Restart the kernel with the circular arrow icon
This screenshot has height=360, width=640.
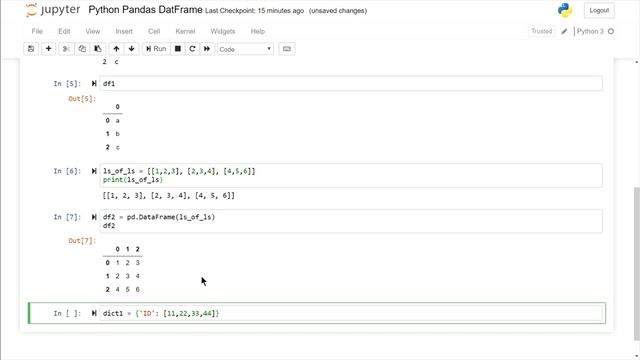(x=192, y=49)
